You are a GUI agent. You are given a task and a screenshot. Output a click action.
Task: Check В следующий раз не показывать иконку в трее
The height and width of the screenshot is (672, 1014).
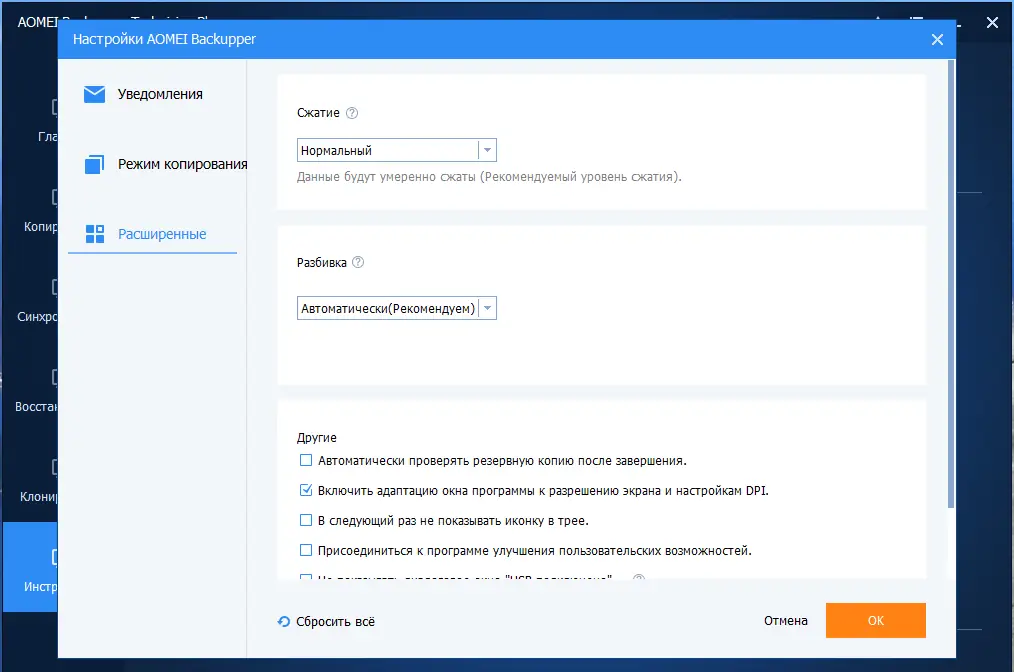306,520
